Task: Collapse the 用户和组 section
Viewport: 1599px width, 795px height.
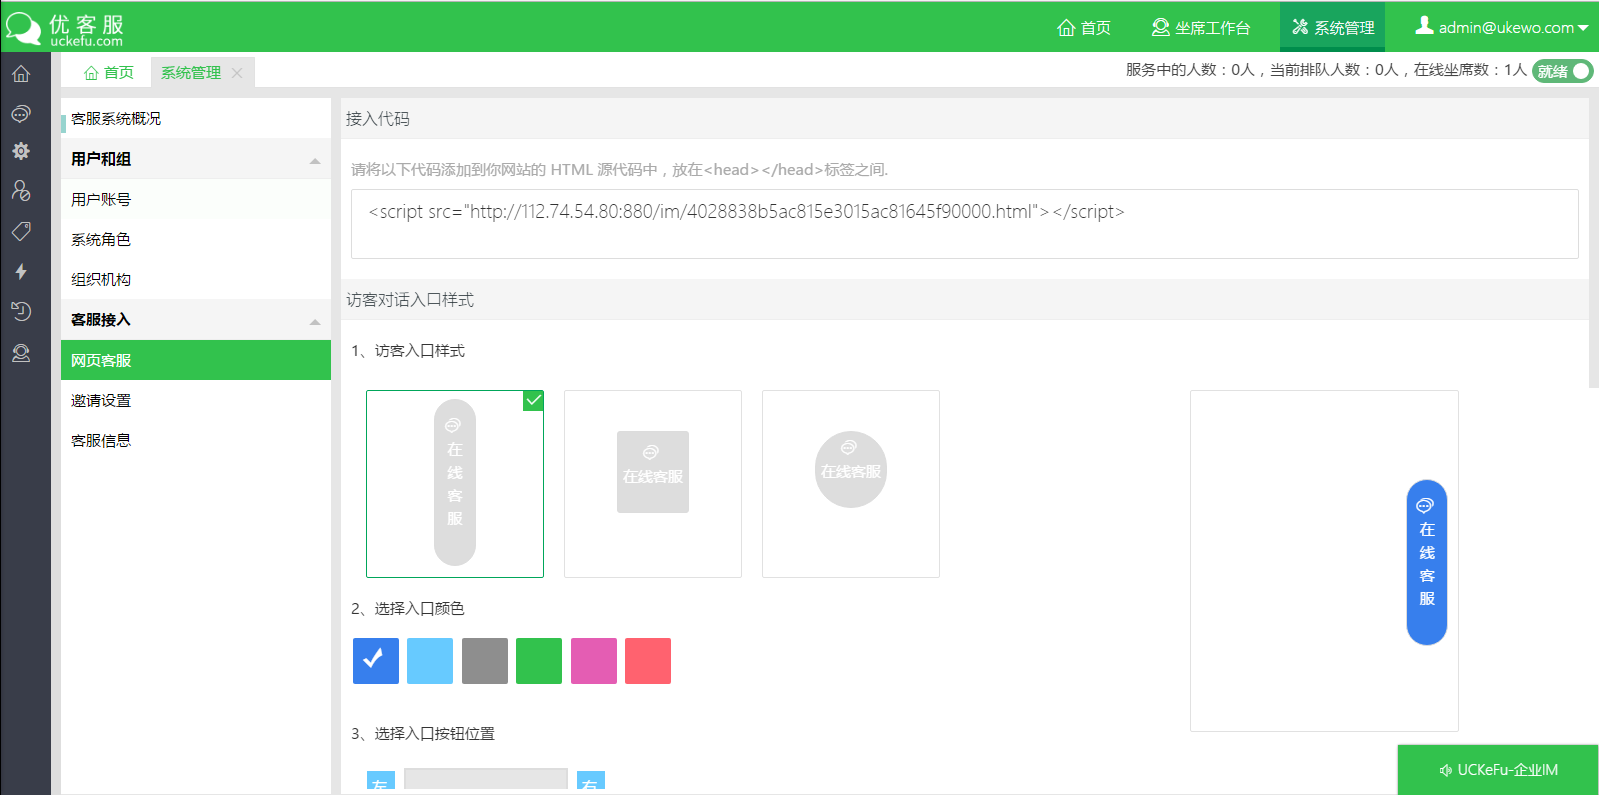Action: 315,160
